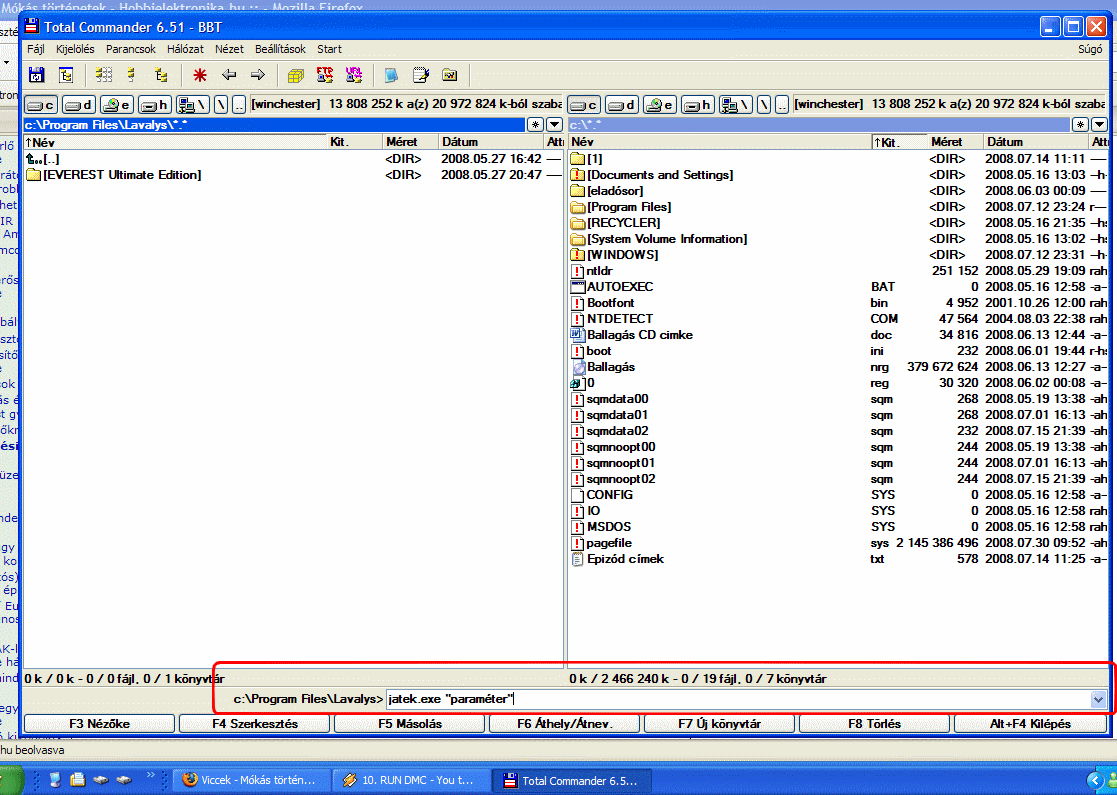Select drive c in the right panel
The image size is (1117, 795).
tap(583, 105)
